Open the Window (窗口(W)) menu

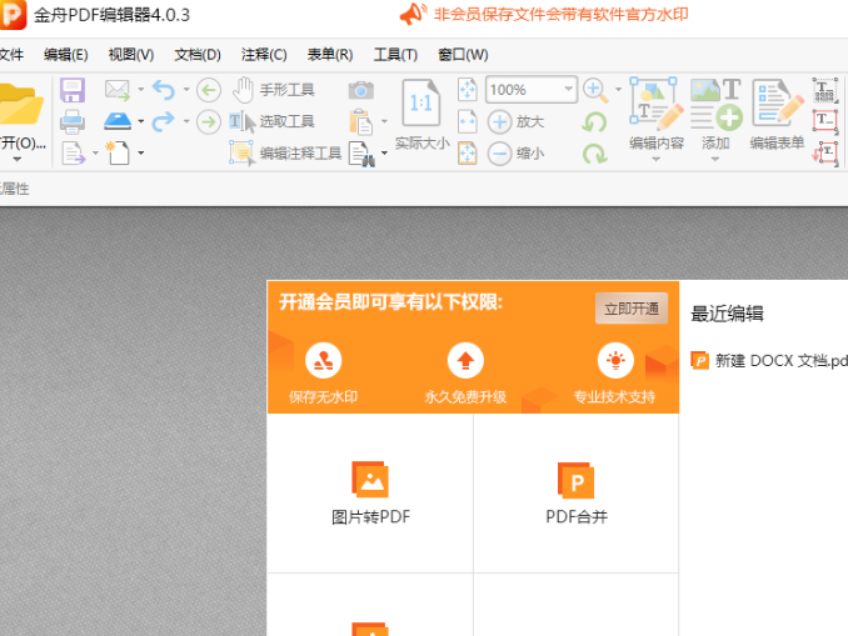[463, 55]
